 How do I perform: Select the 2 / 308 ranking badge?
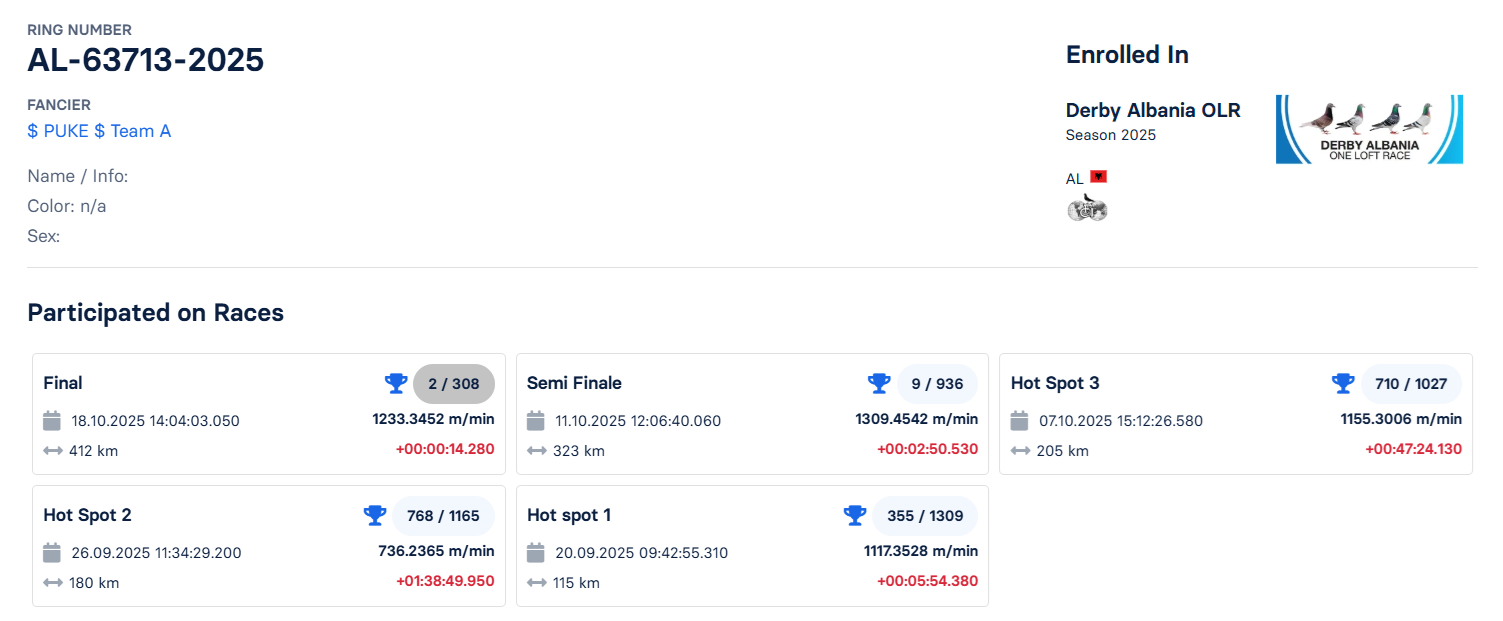coord(457,383)
